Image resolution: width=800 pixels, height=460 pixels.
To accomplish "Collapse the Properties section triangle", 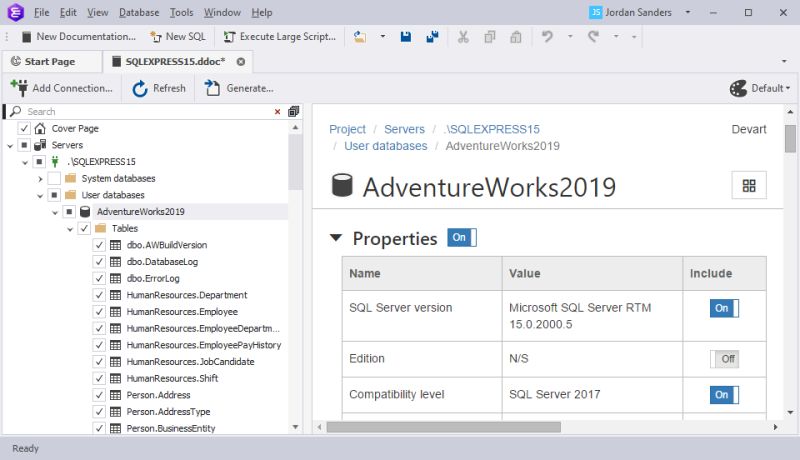I will click(x=336, y=238).
